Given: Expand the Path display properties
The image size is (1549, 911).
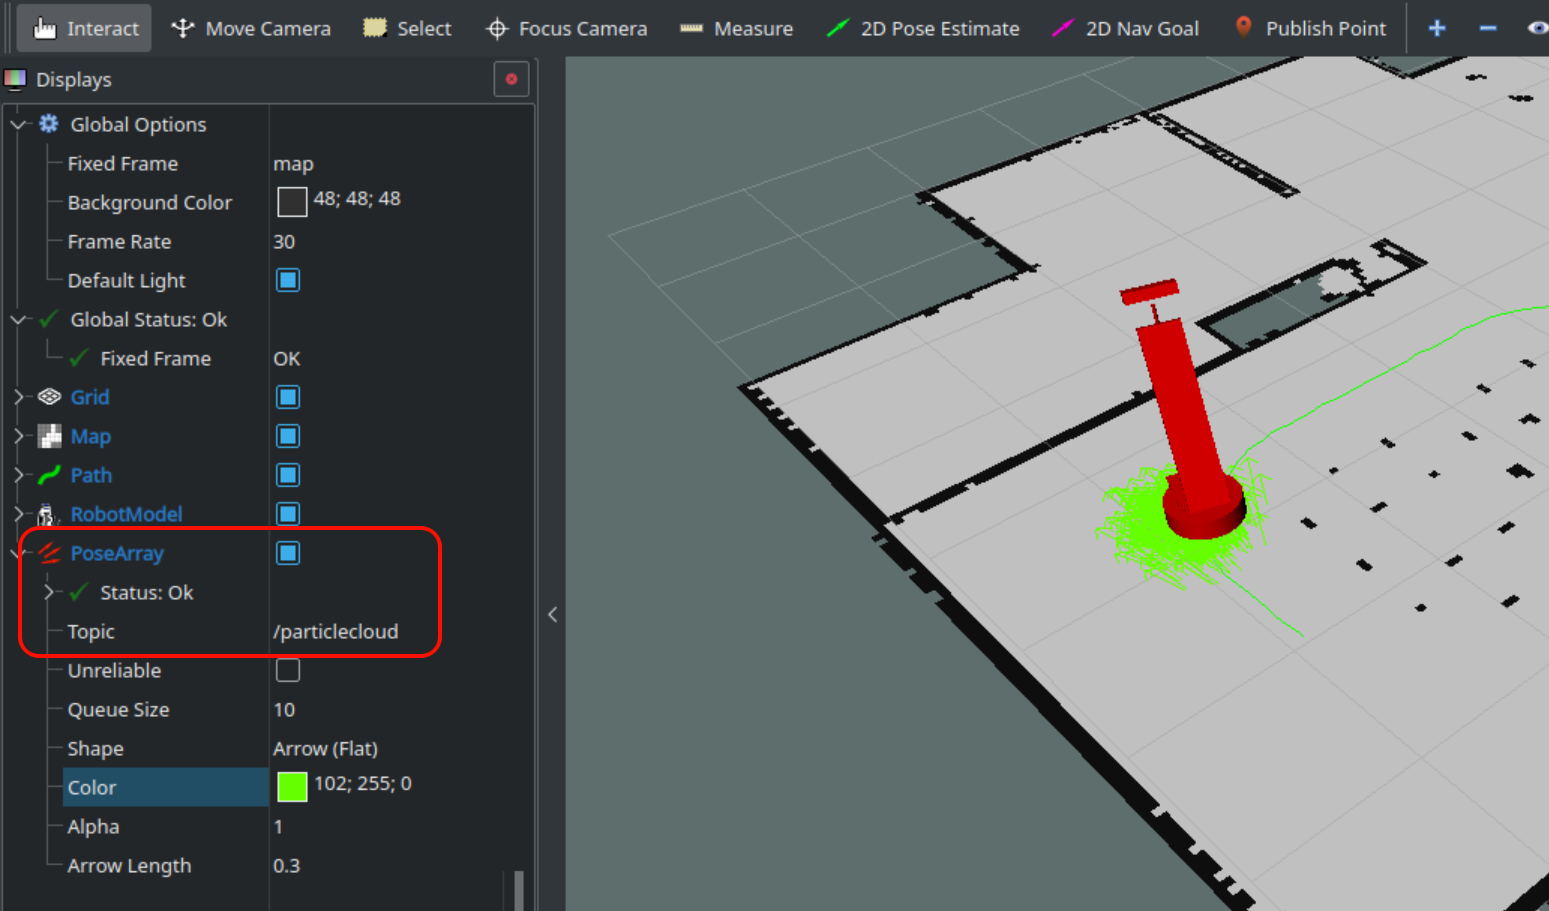Looking at the screenshot, I should pos(18,475).
